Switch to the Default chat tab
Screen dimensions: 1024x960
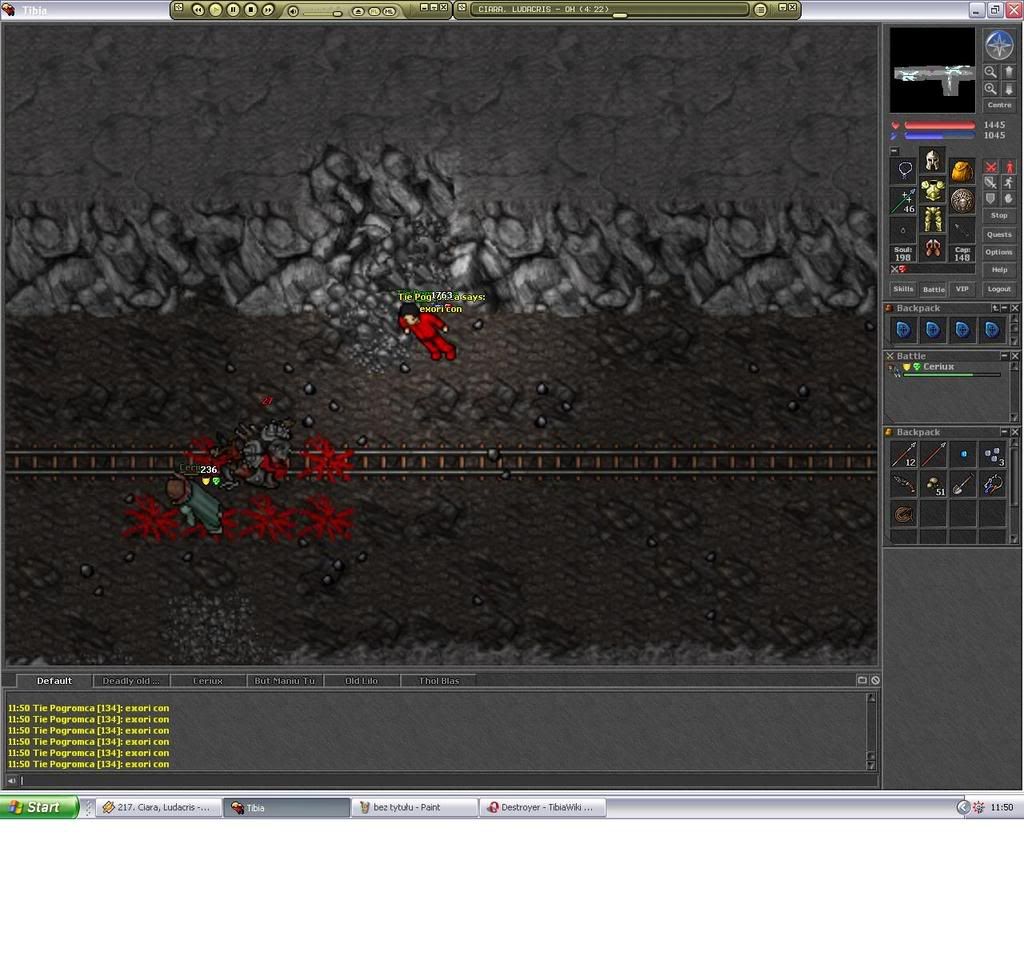point(54,680)
